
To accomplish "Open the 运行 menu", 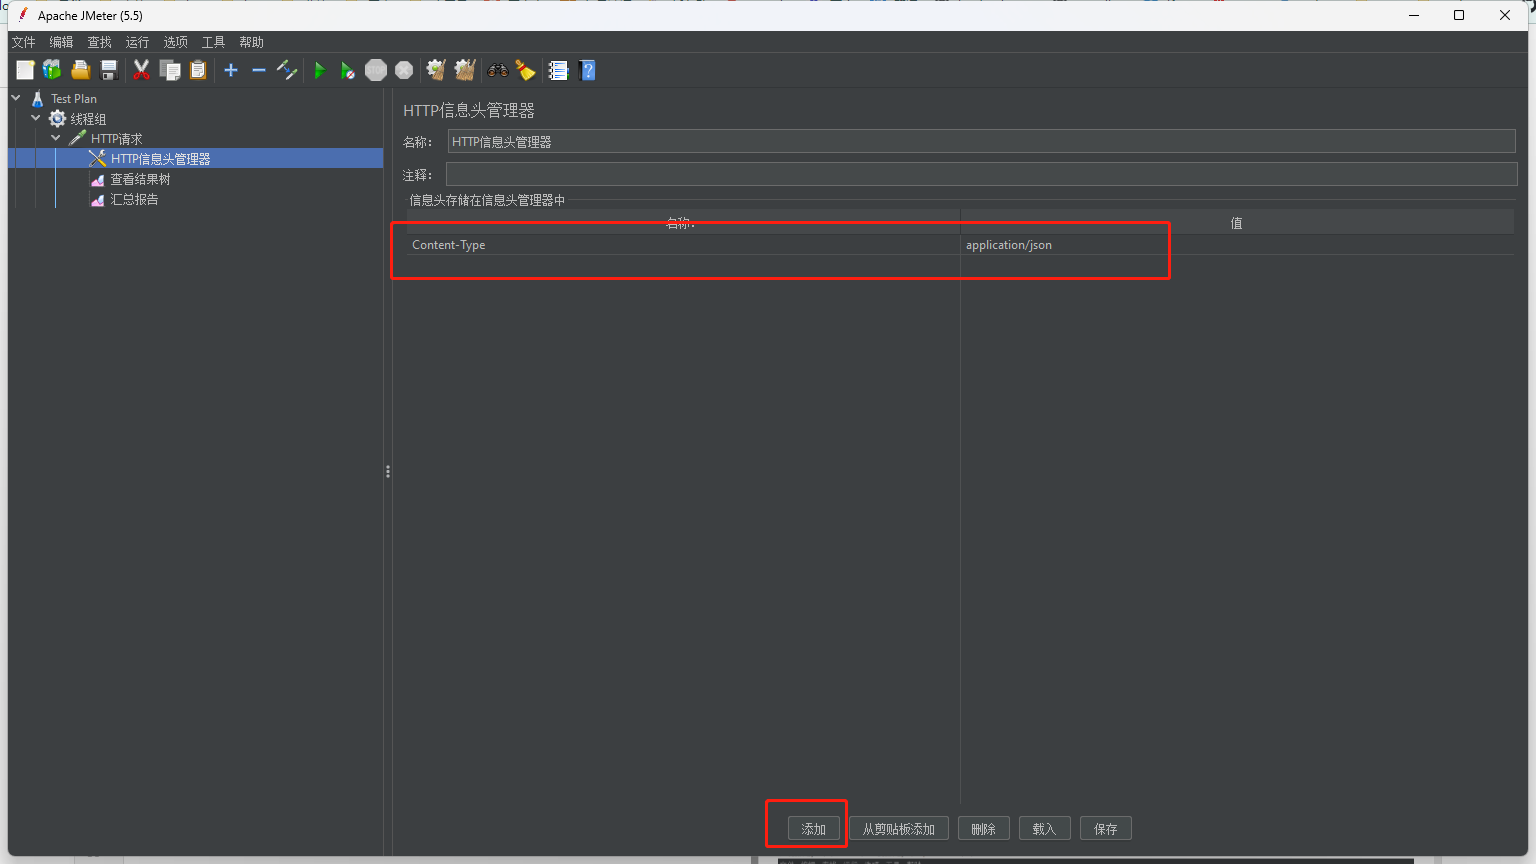I will (137, 42).
